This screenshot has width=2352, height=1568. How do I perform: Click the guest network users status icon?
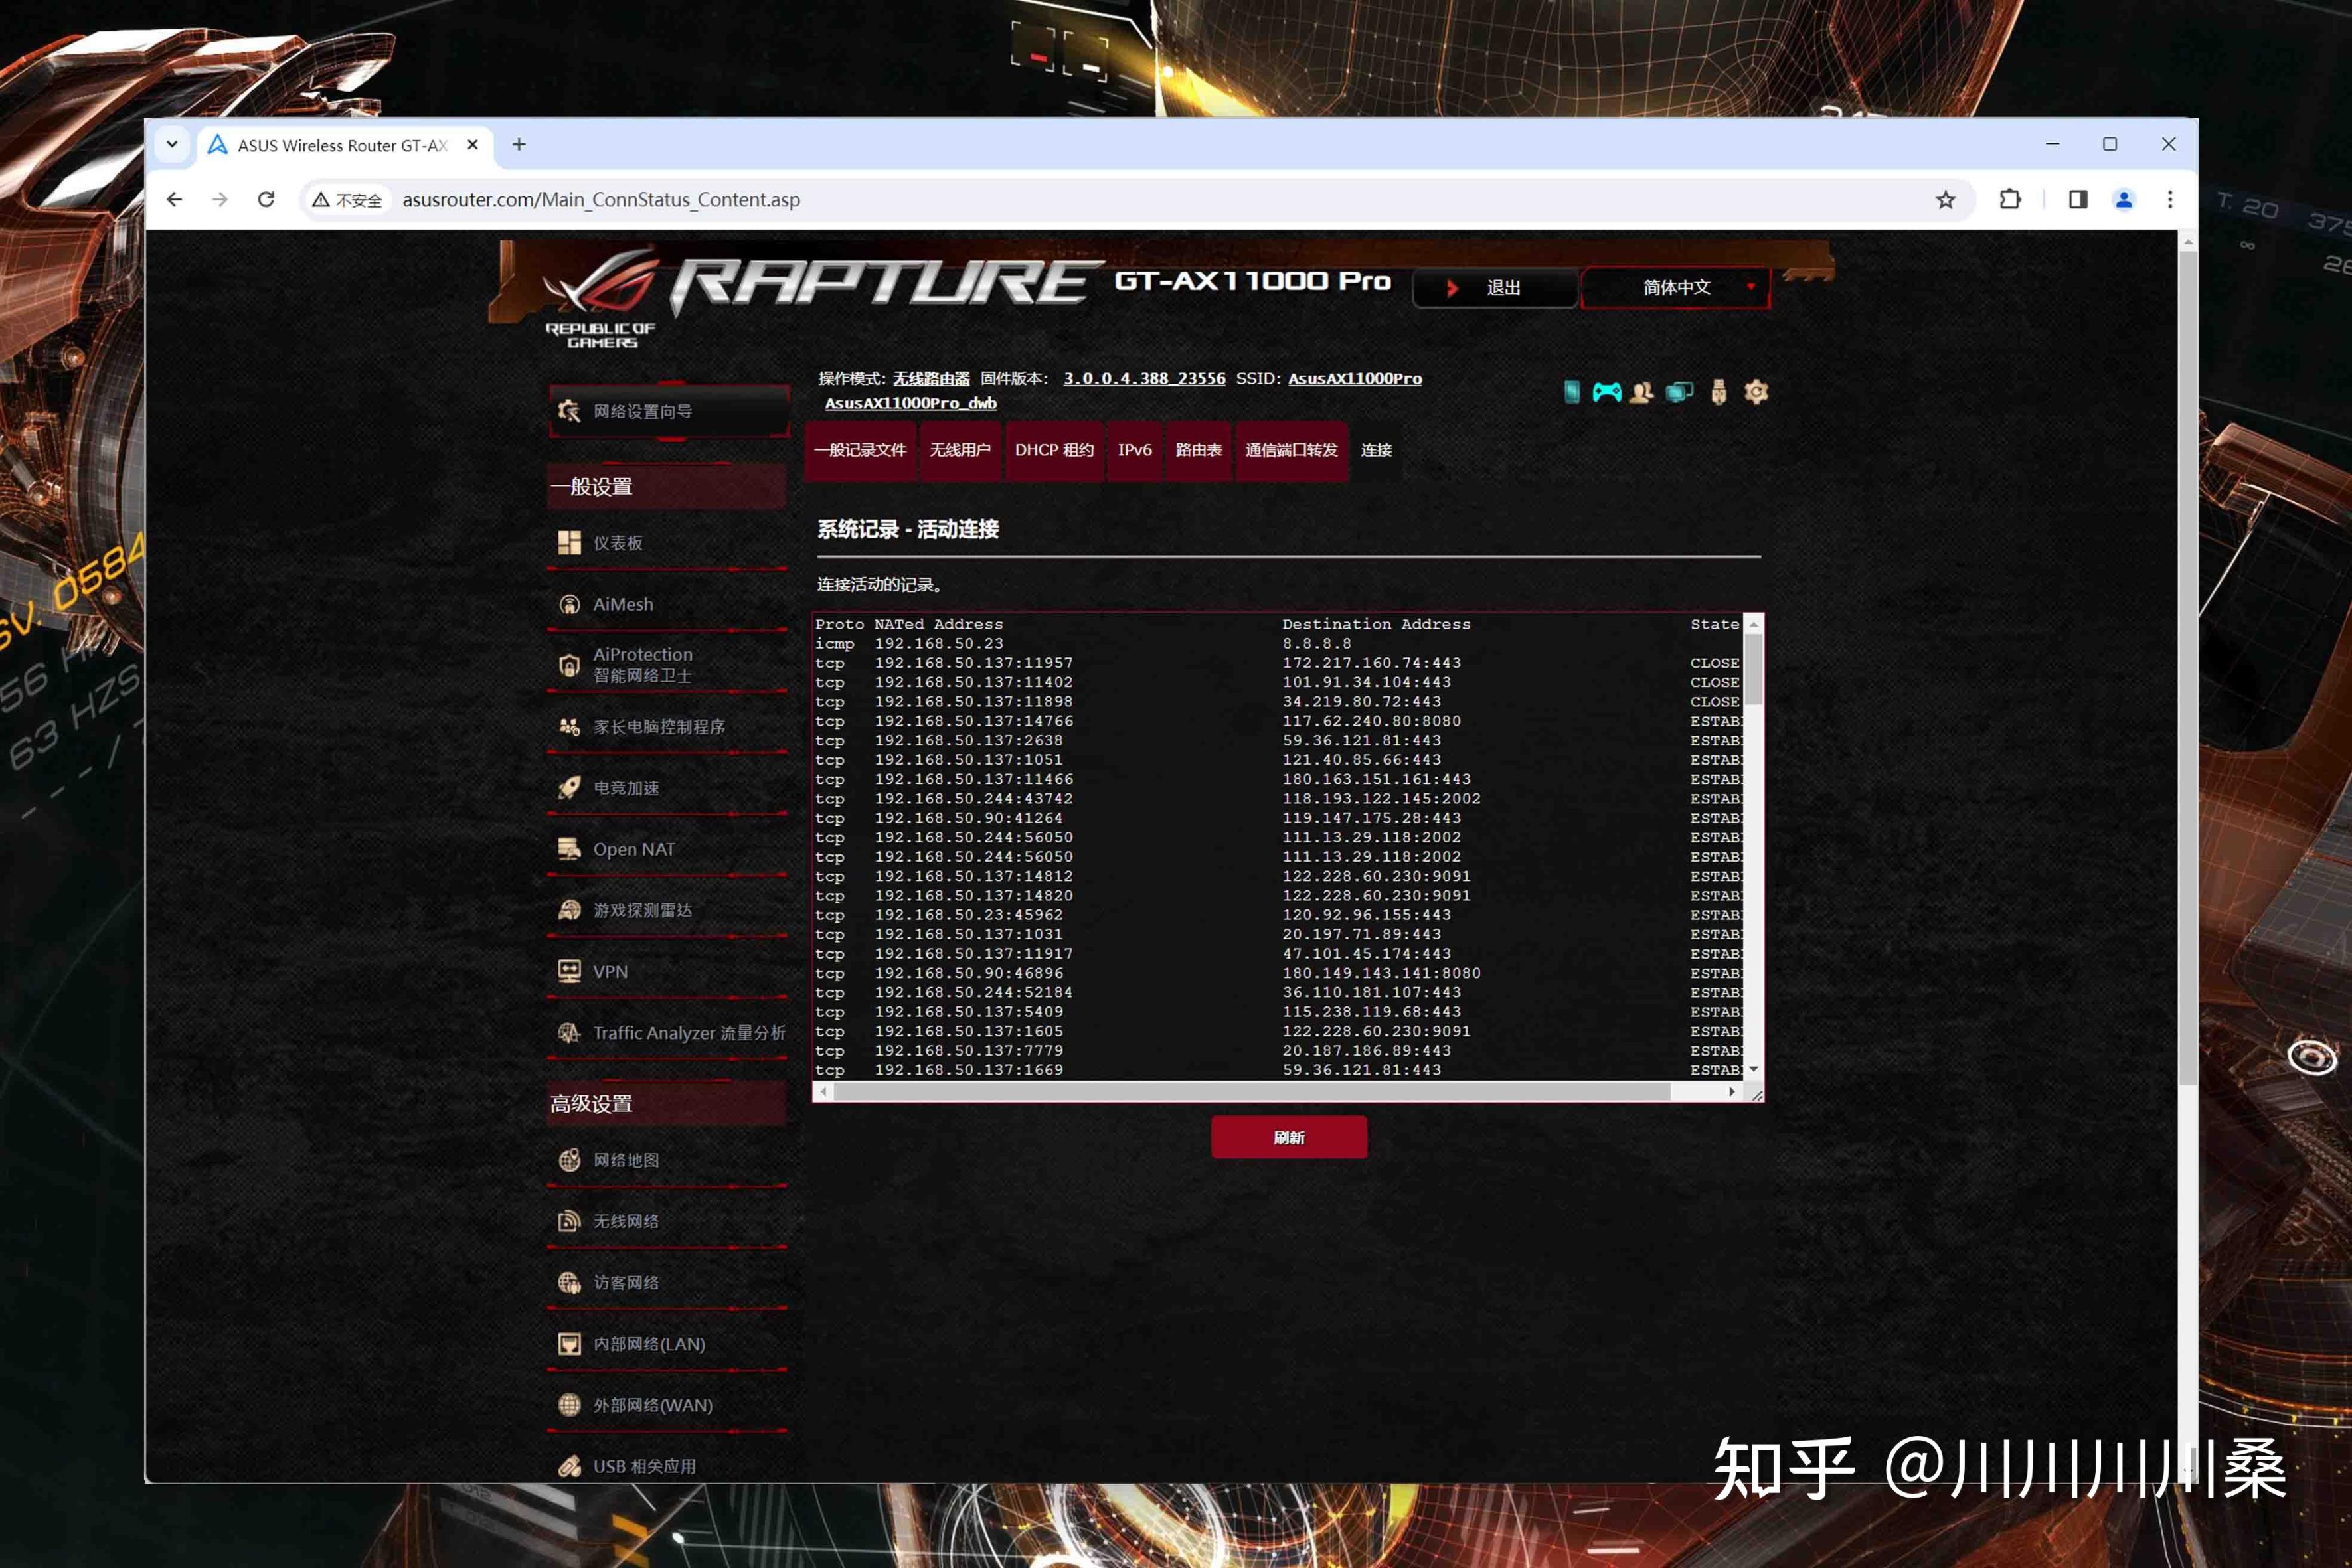click(x=1641, y=392)
